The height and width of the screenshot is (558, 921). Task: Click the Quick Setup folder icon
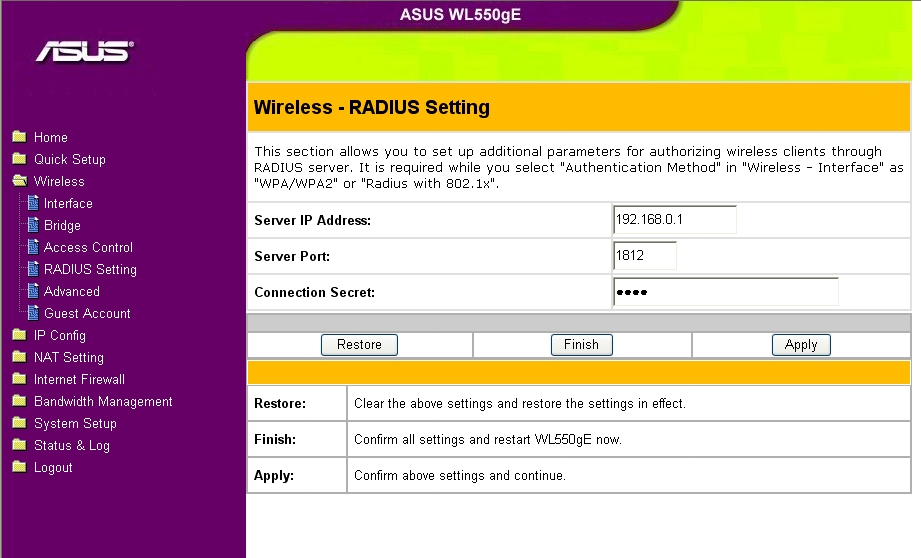[19, 159]
